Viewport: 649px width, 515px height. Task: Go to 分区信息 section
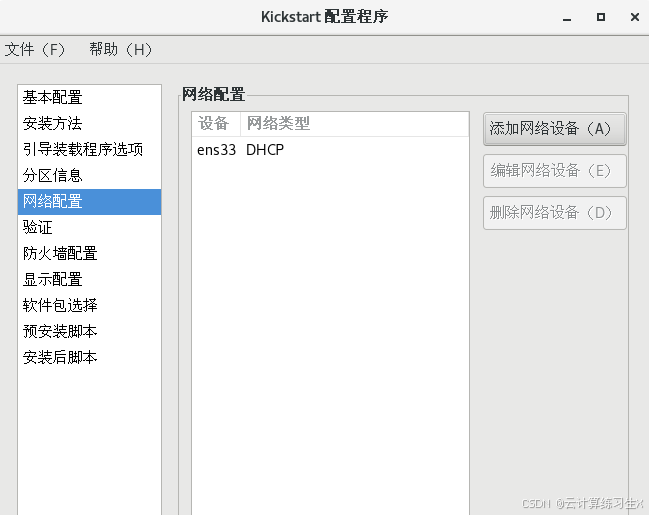tap(89, 176)
